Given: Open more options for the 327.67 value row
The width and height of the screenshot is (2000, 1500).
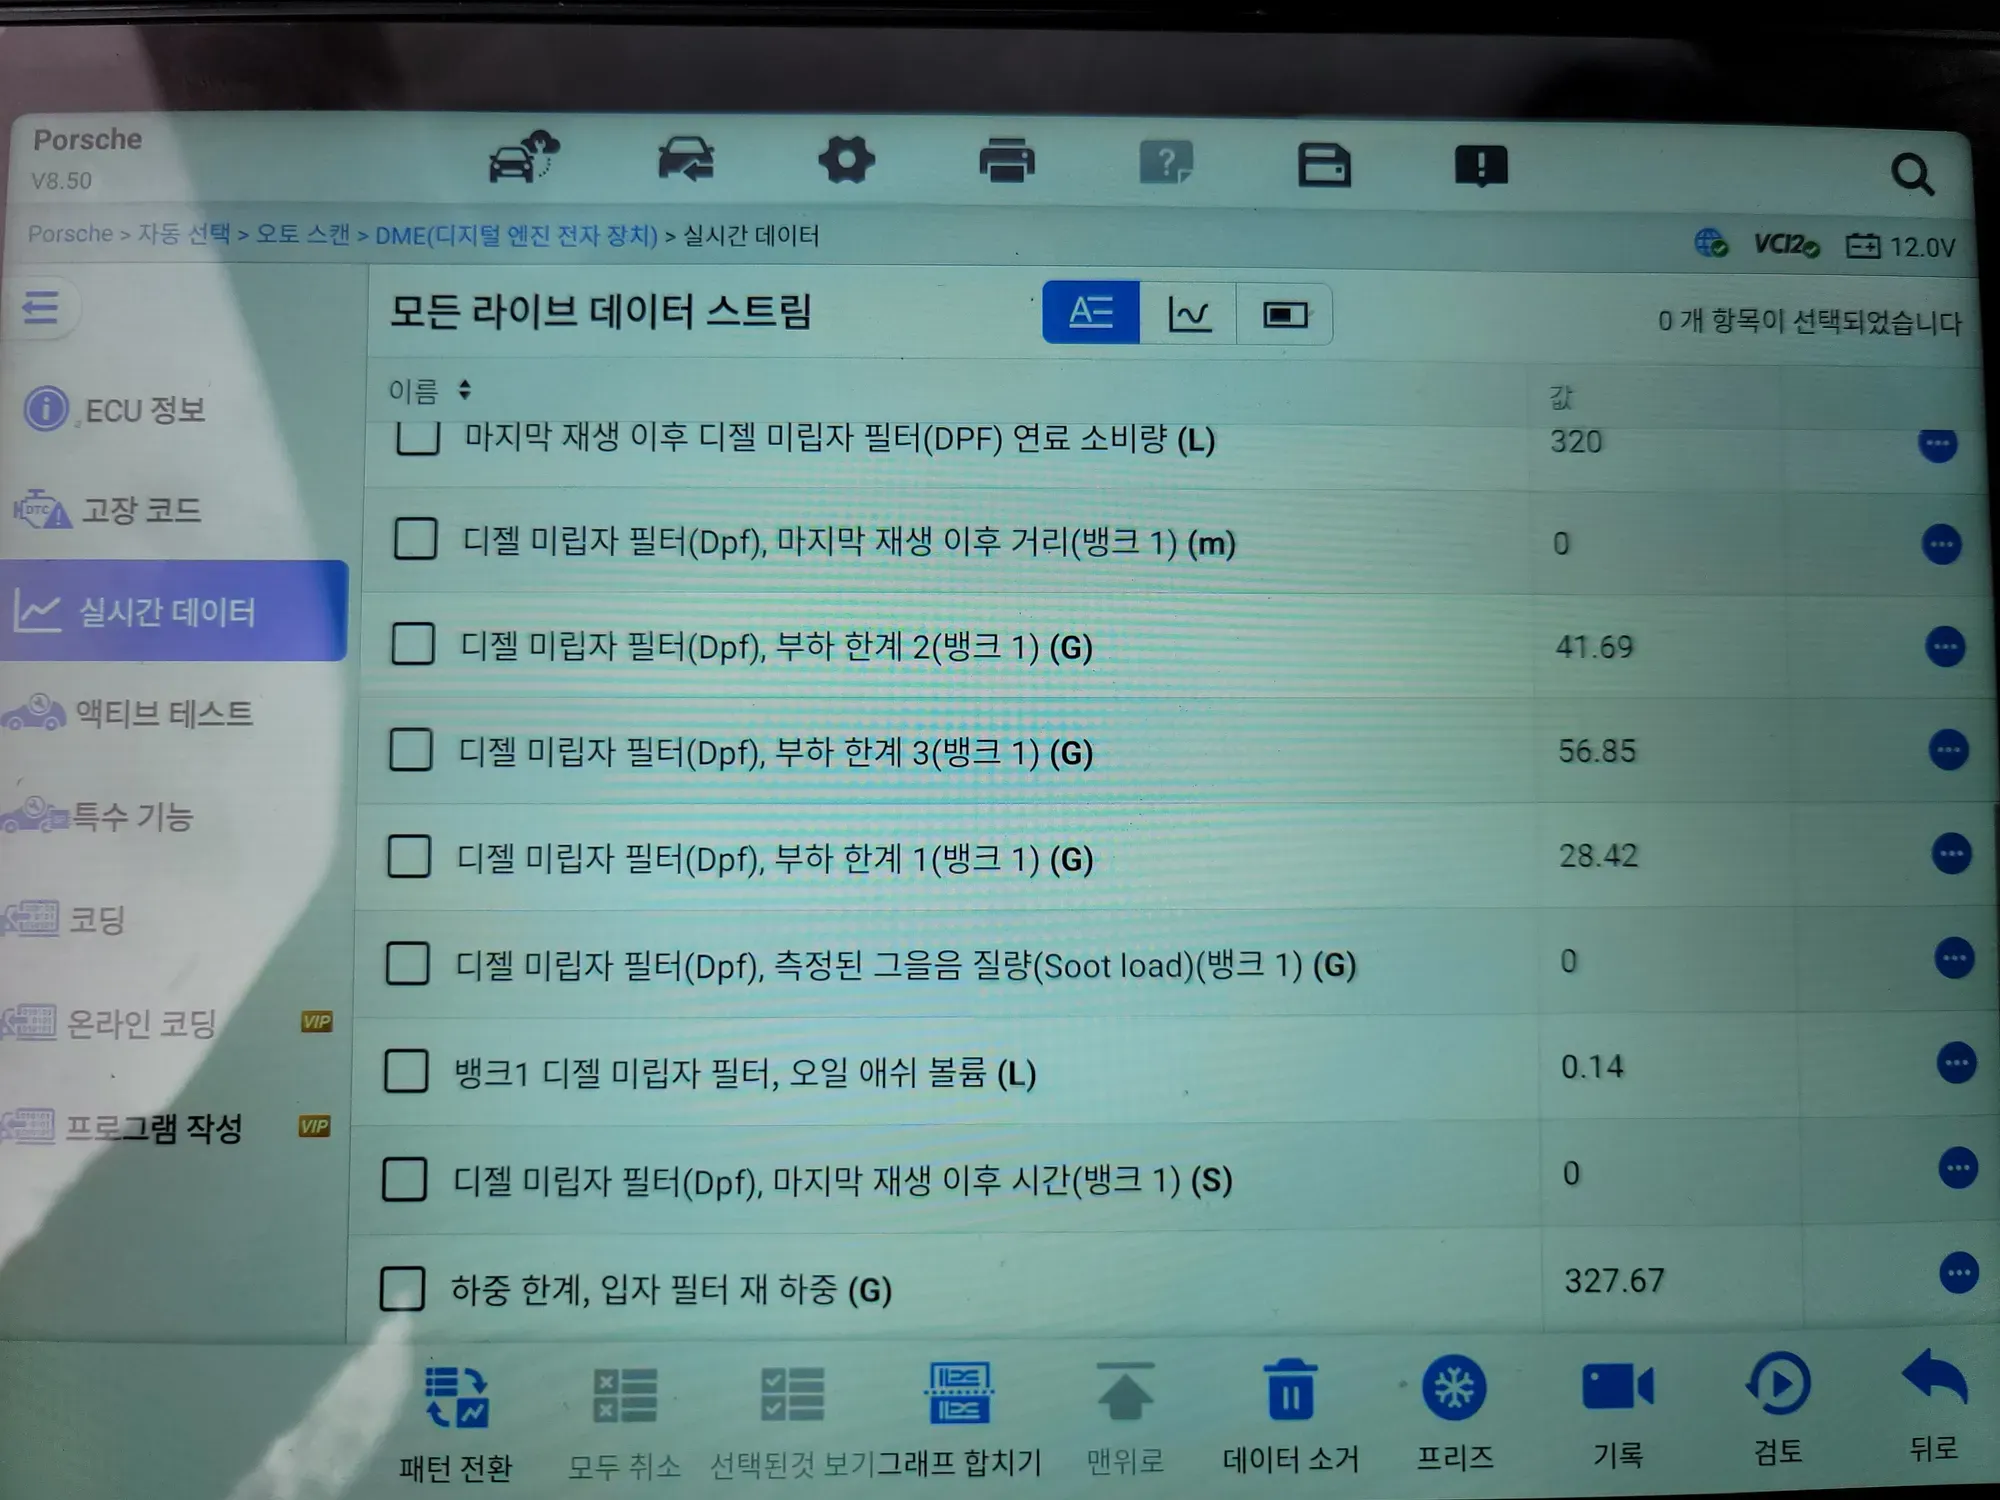Looking at the screenshot, I should [1958, 1273].
